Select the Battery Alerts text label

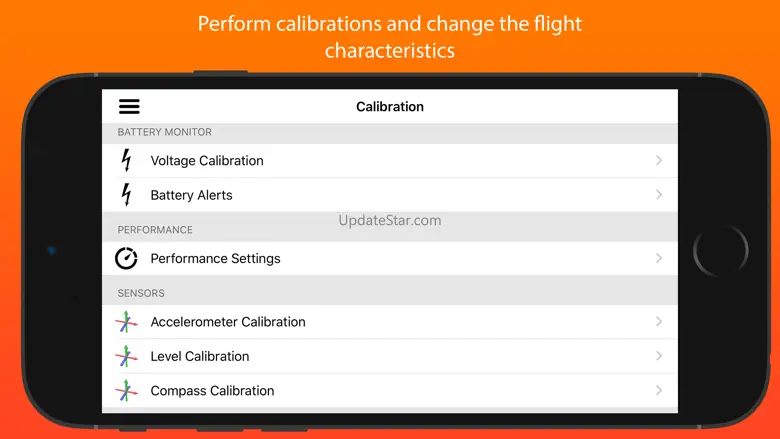click(191, 195)
